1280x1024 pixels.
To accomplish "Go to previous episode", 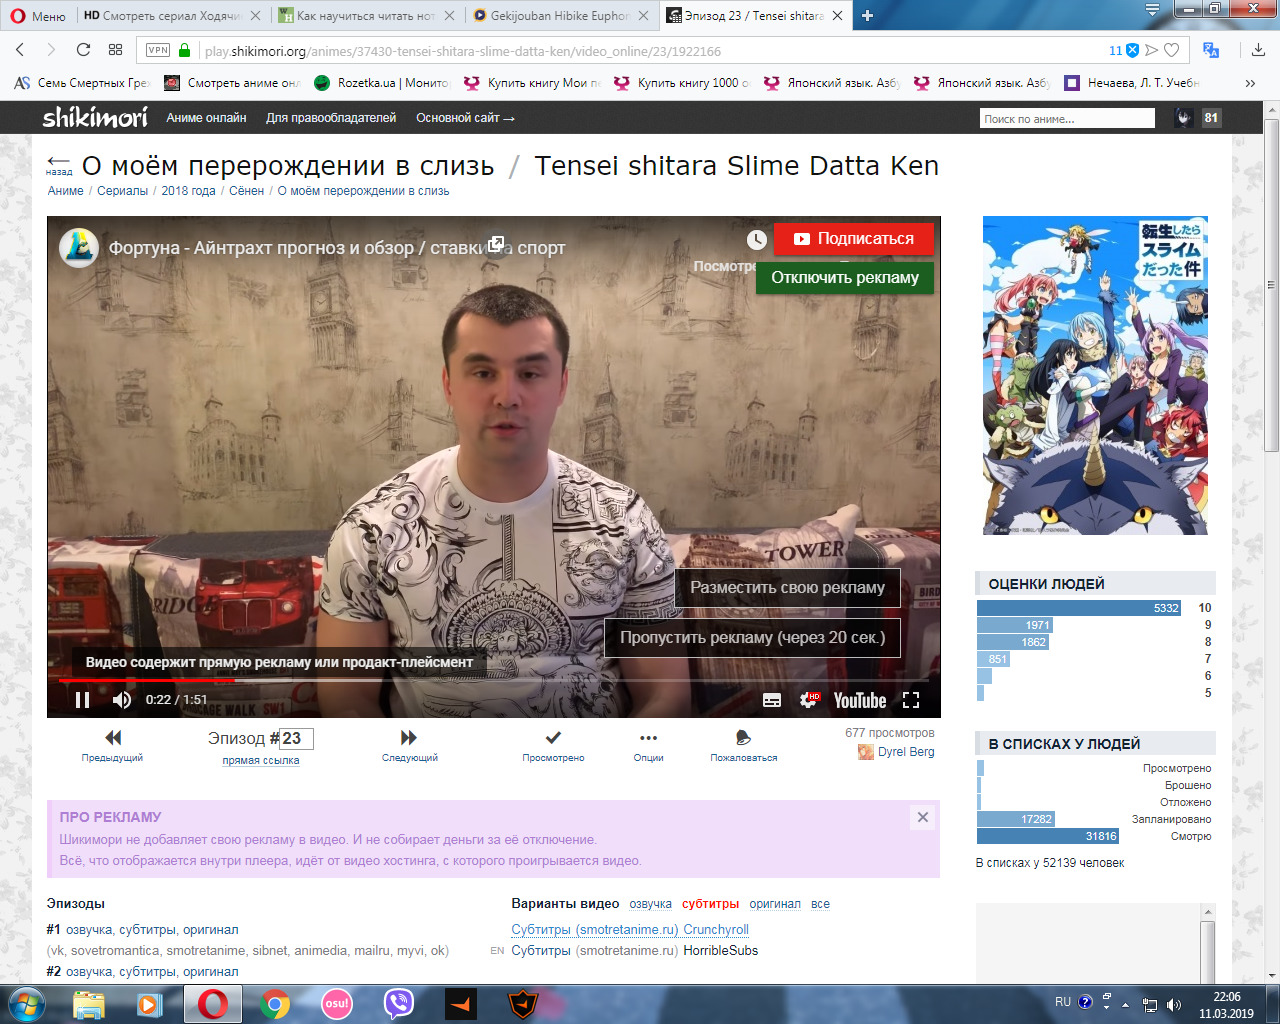I will pyautogui.click(x=113, y=744).
